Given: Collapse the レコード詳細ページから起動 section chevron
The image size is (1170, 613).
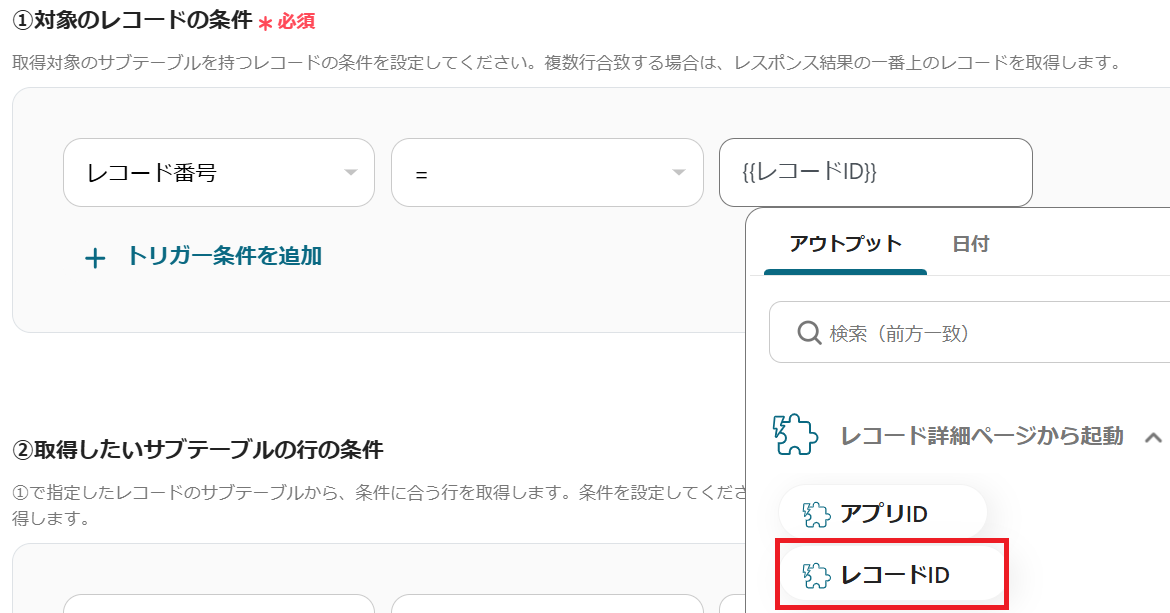Looking at the screenshot, I should pyautogui.click(x=1153, y=437).
